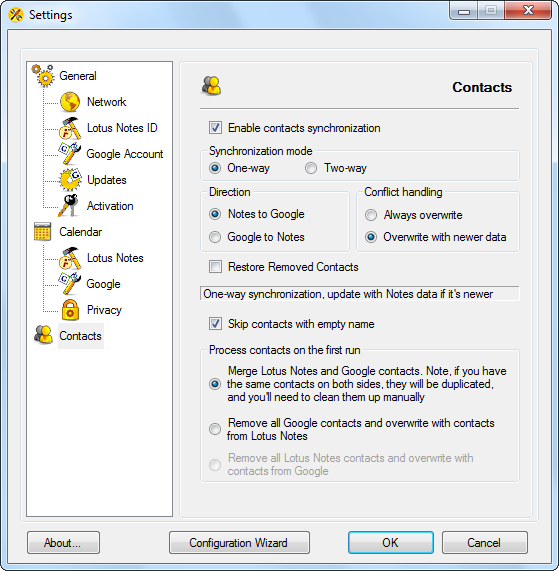Click the Network globe icon
559x571 pixels.
point(70,102)
